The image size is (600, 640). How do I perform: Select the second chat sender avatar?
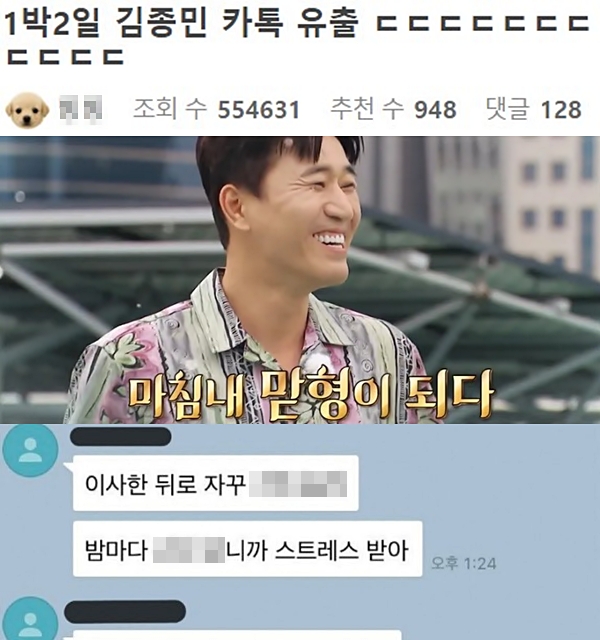click(30, 618)
